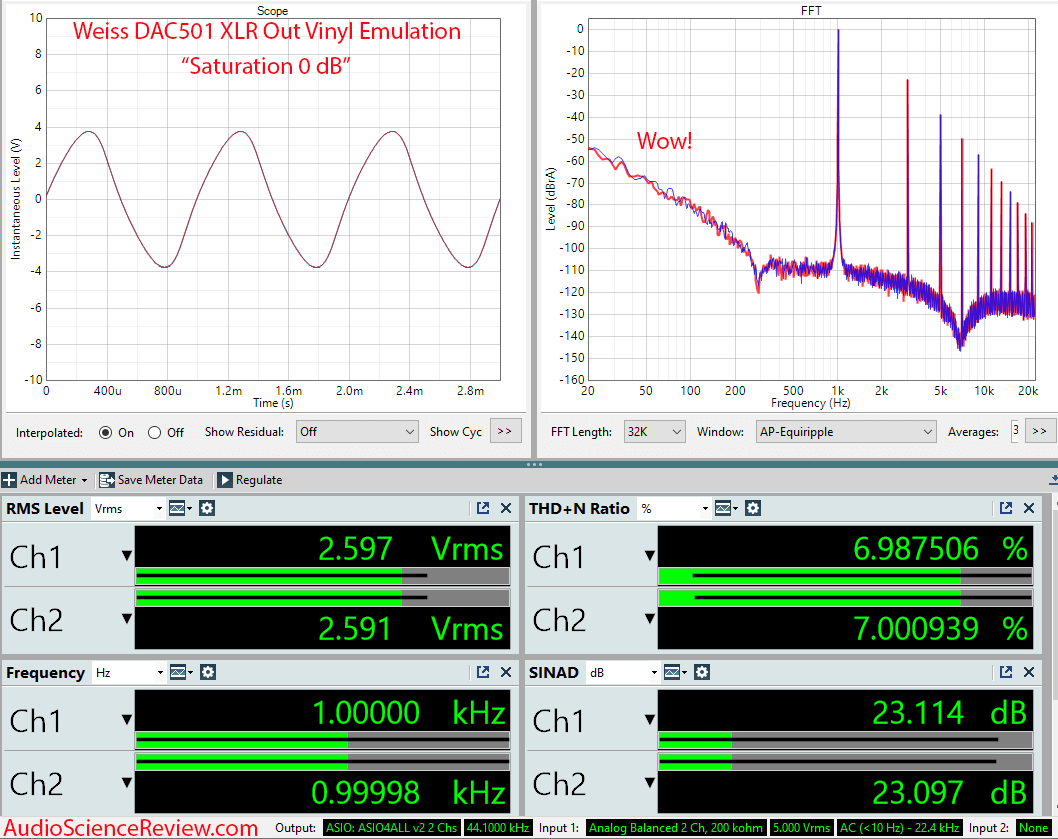Close the THD+N Ratio meter

(x=1028, y=508)
